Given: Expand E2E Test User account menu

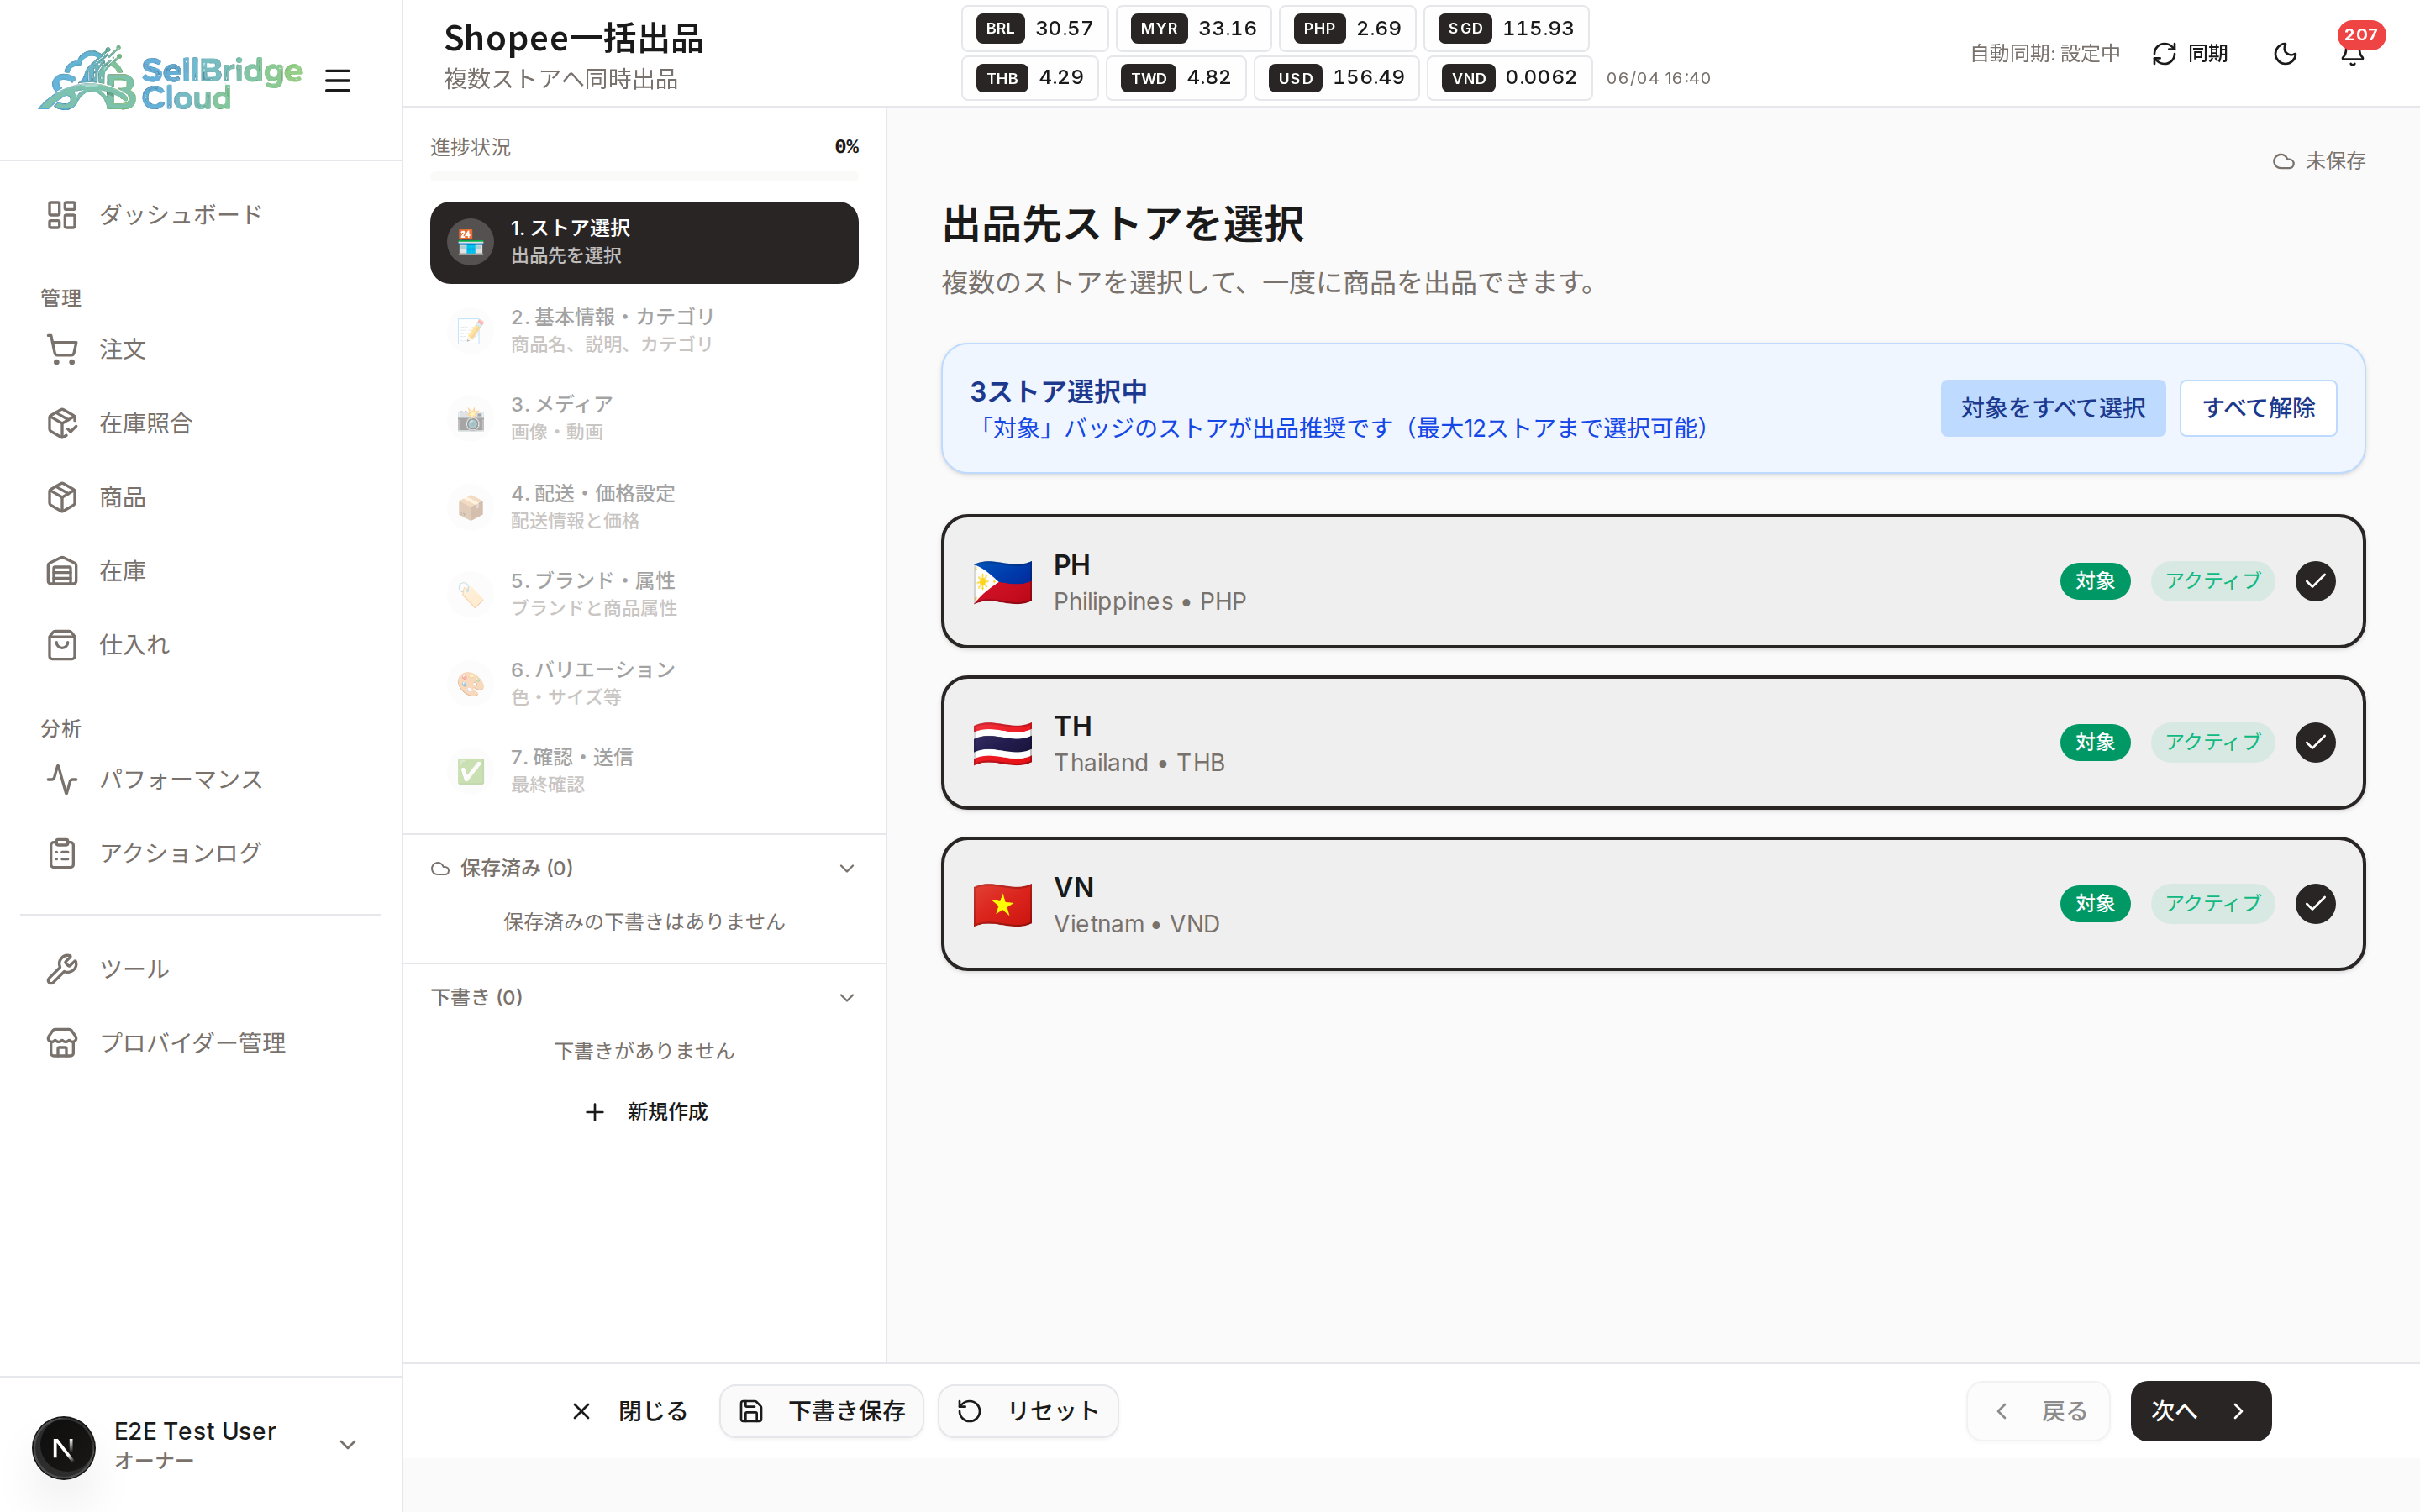Looking at the screenshot, I should click(347, 1444).
